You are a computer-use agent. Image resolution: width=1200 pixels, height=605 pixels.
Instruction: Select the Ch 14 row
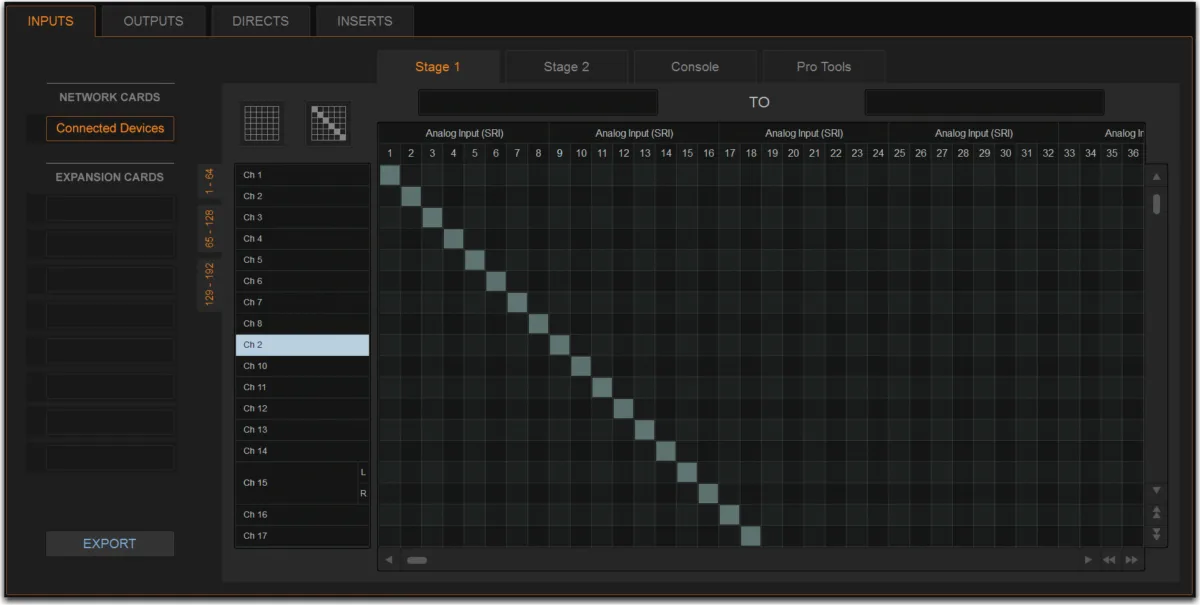pos(302,451)
